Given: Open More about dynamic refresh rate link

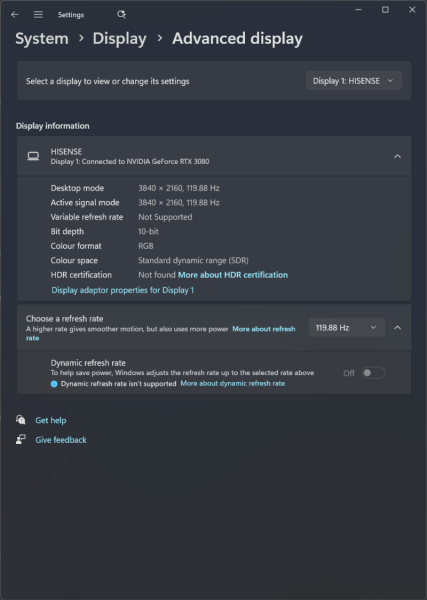Looking at the screenshot, I should click(x=233, y=383).
